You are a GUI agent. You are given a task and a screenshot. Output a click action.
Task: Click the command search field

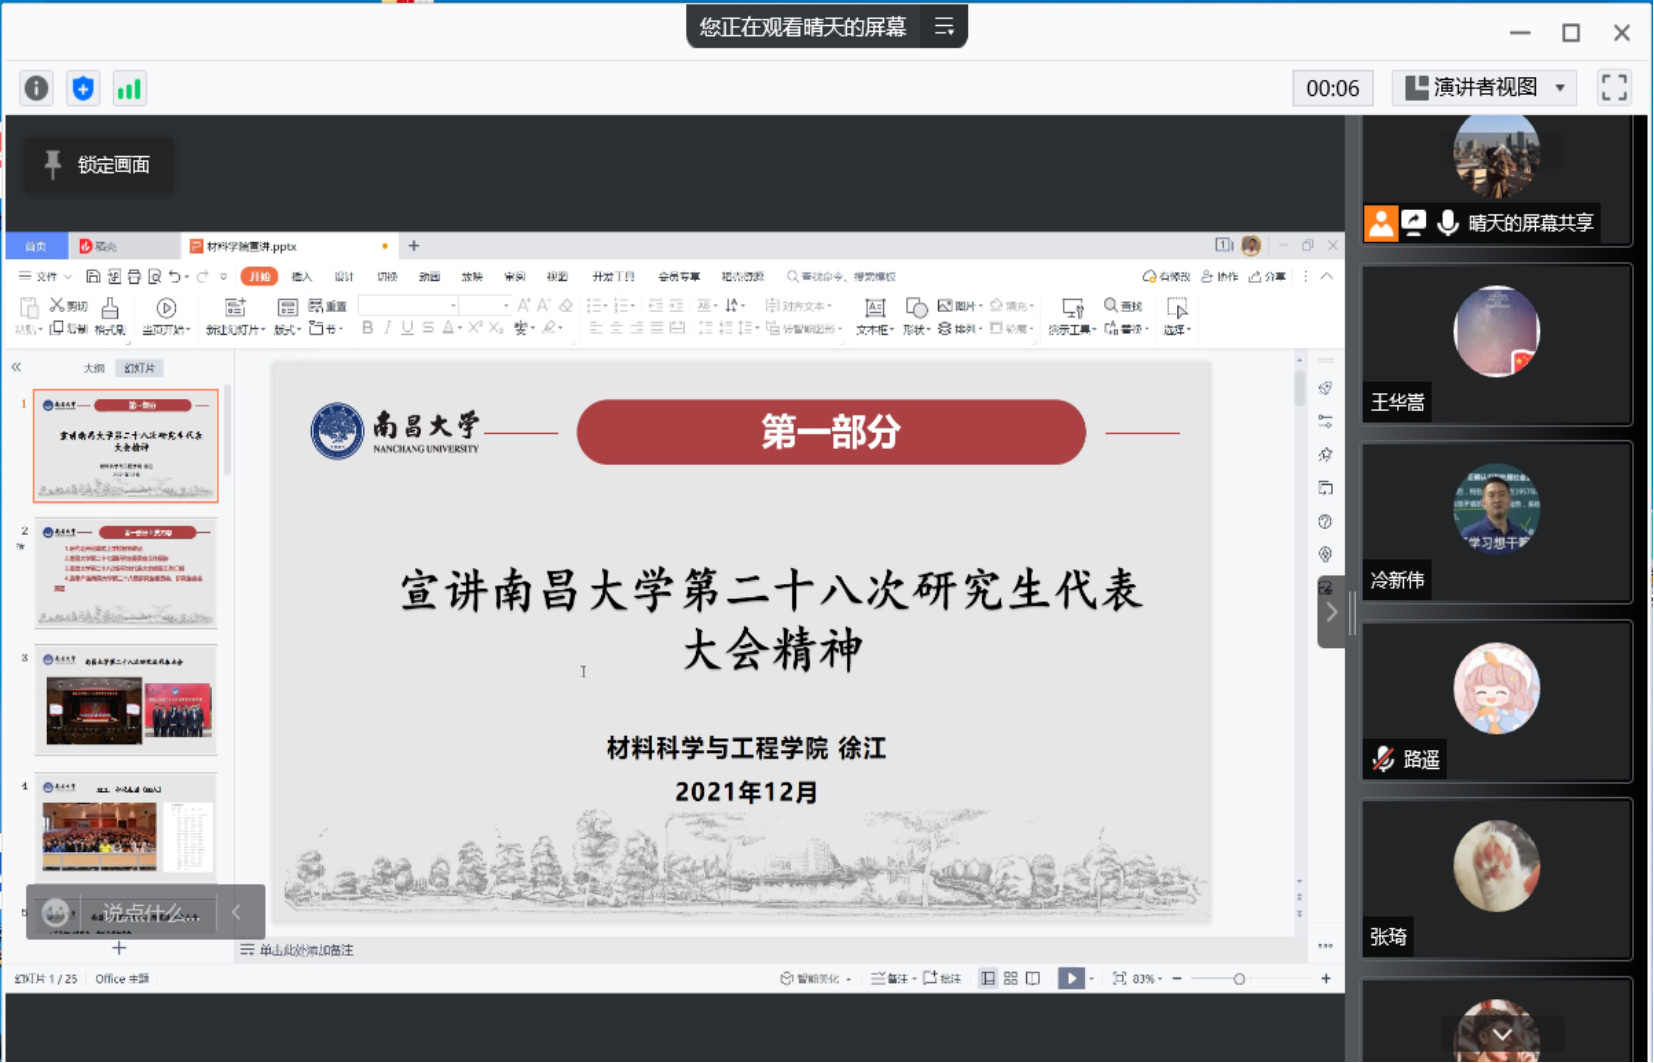pyautogui.click(x=841, y=276)
